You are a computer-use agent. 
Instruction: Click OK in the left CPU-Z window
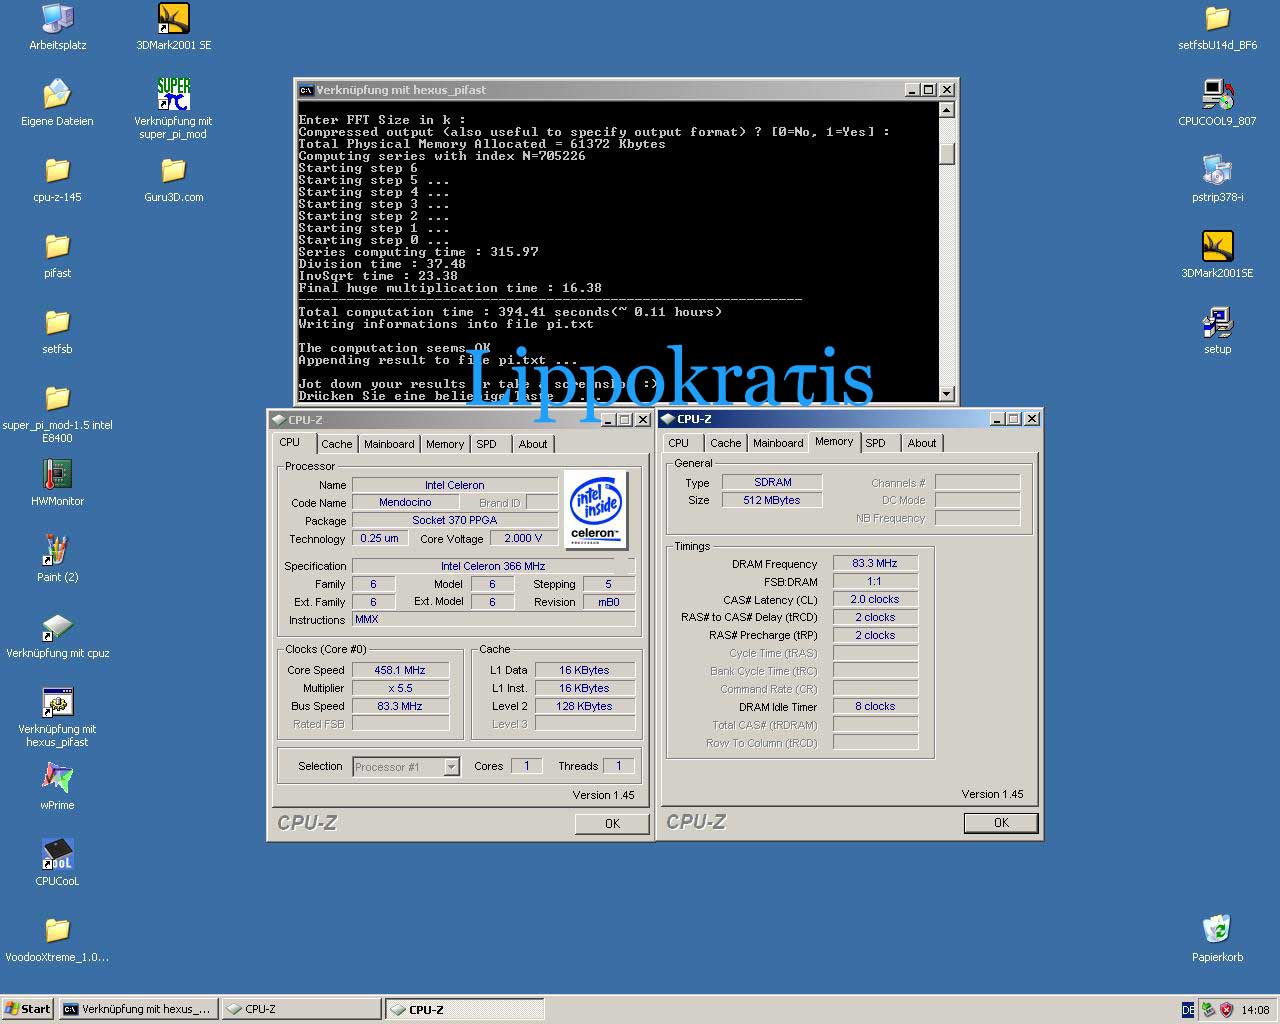point(612,824)
